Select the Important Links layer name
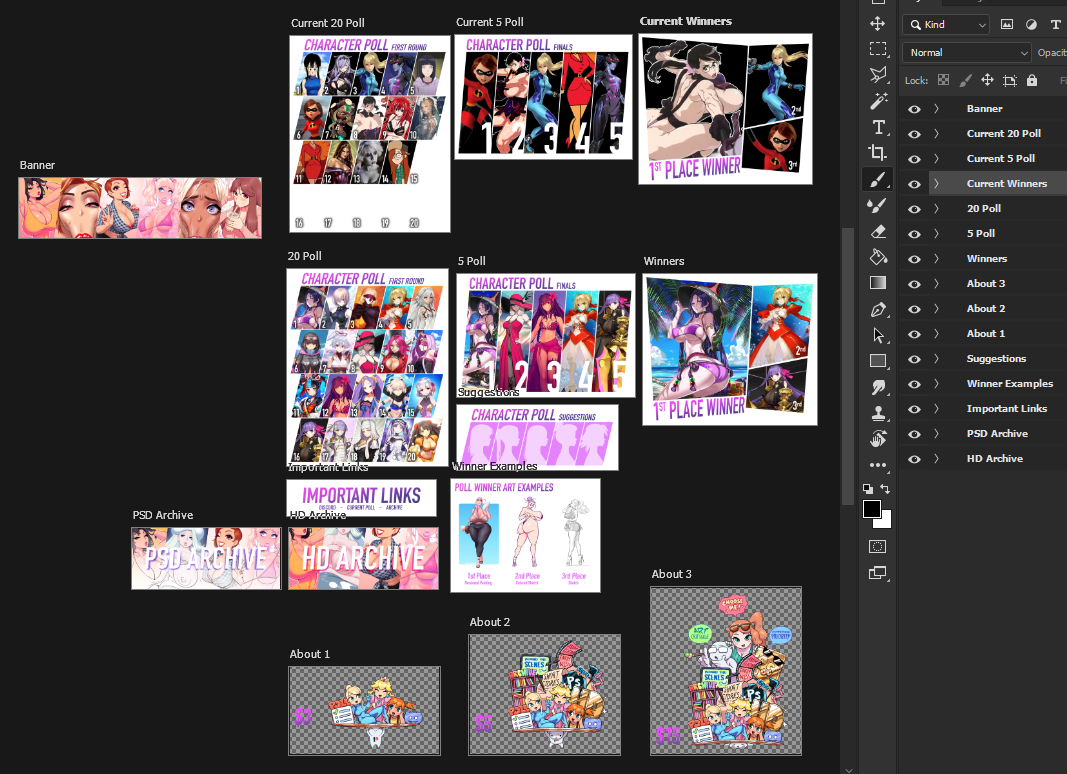 coord(1006,408)
